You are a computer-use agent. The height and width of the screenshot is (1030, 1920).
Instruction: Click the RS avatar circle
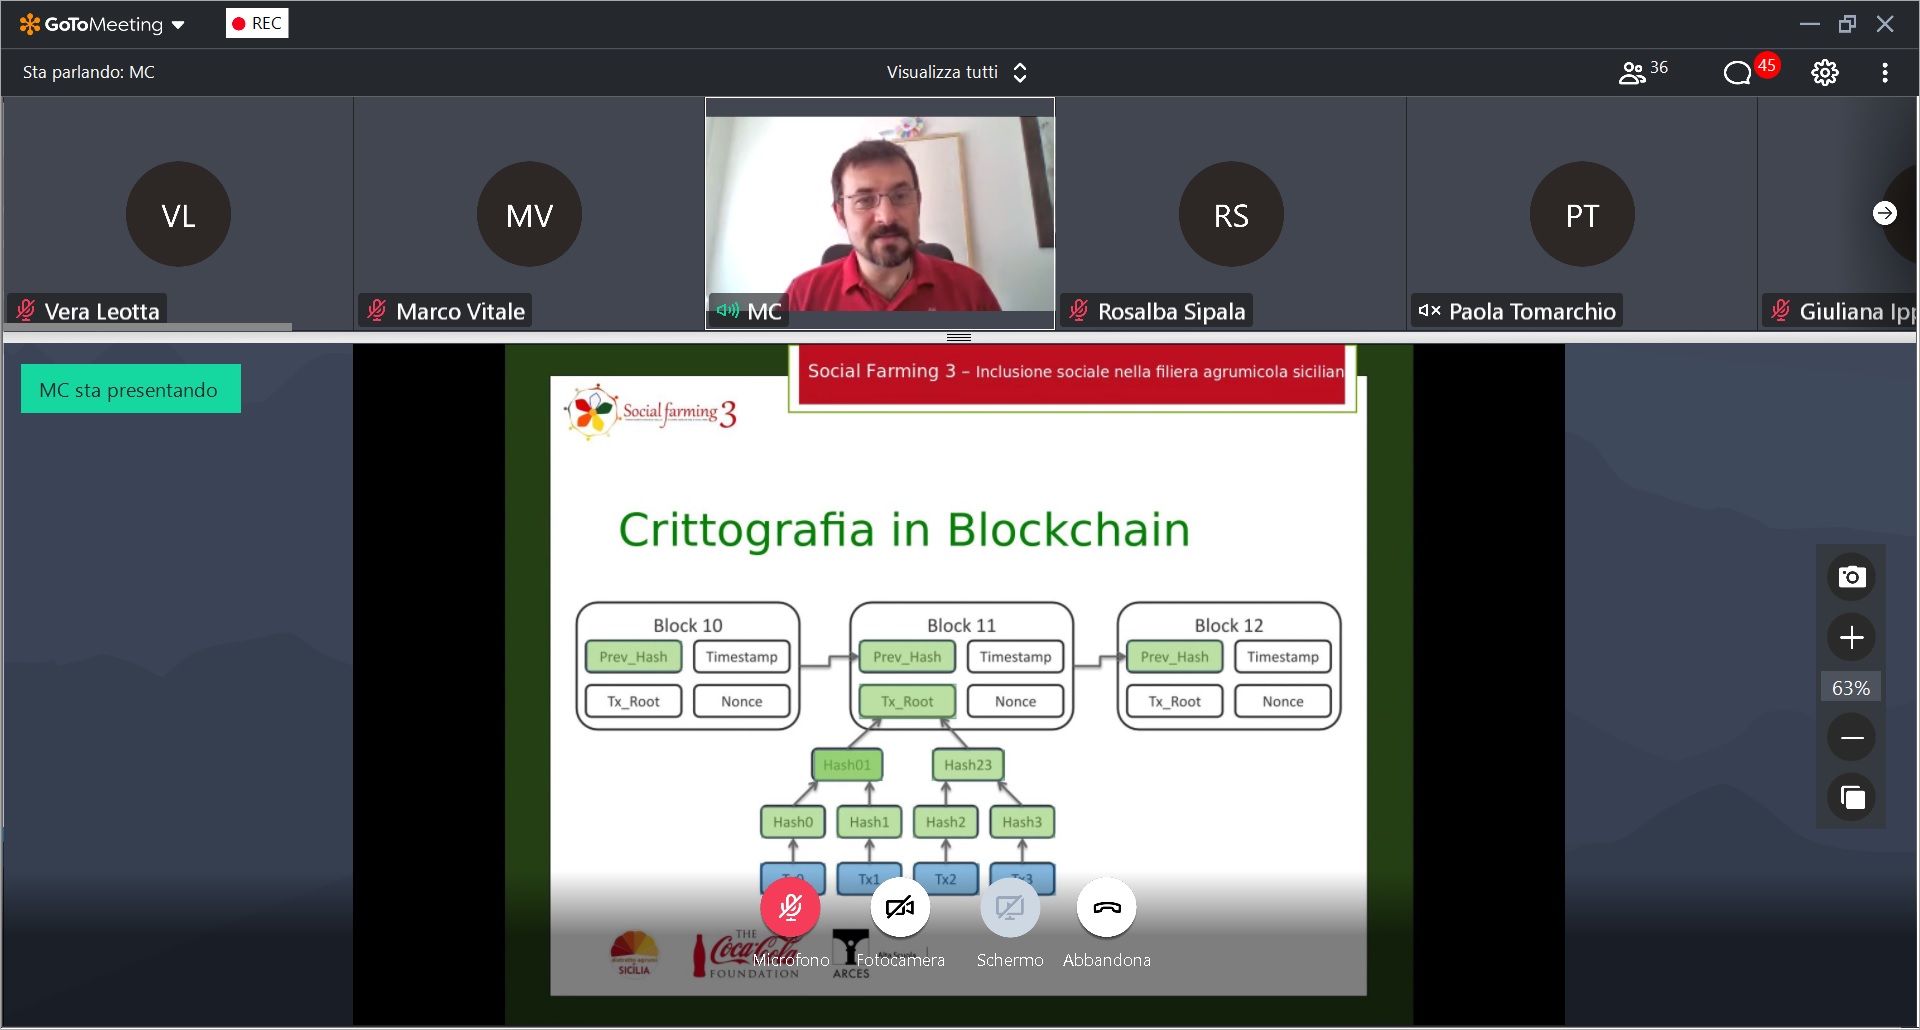click(1231, 214)
